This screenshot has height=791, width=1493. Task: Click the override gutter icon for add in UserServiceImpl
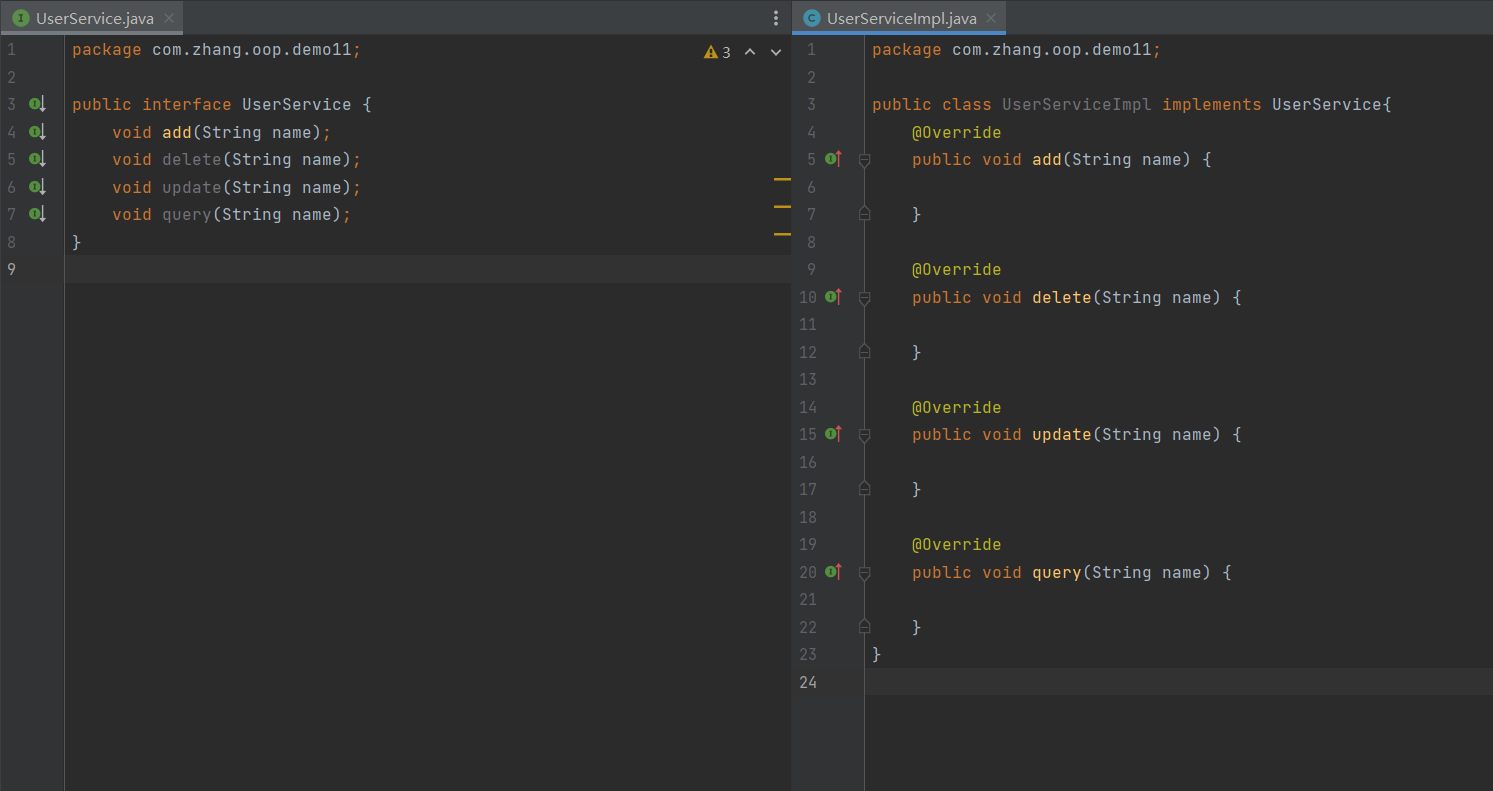pyautogui.click(x=833, y=159)
